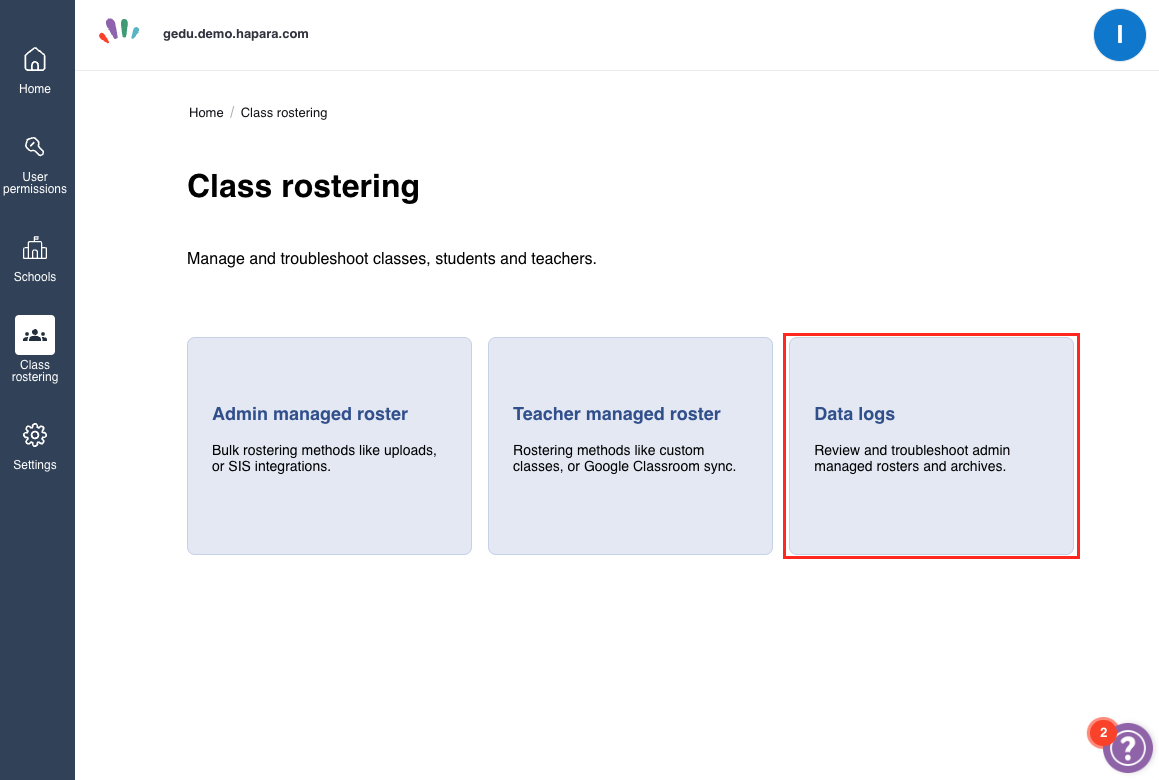The image size is (1159, 780).
Task: Click the Class rostering page title
Action: coord(303,186)
